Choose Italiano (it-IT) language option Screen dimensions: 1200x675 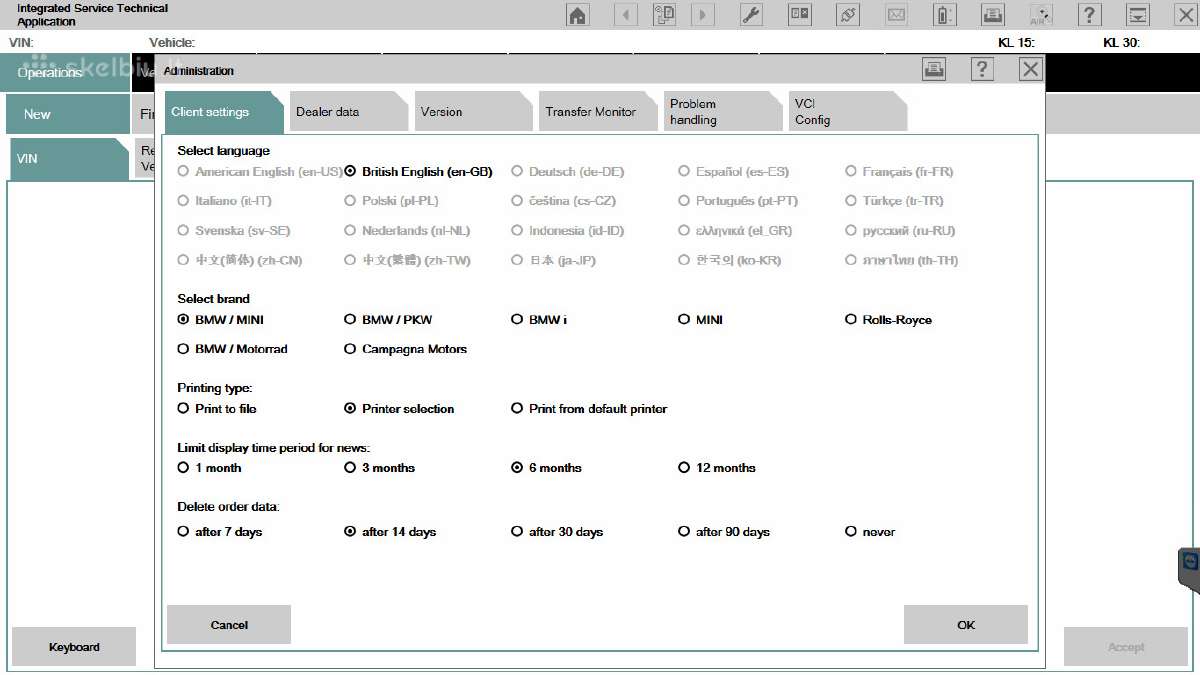tap(224, 201)
